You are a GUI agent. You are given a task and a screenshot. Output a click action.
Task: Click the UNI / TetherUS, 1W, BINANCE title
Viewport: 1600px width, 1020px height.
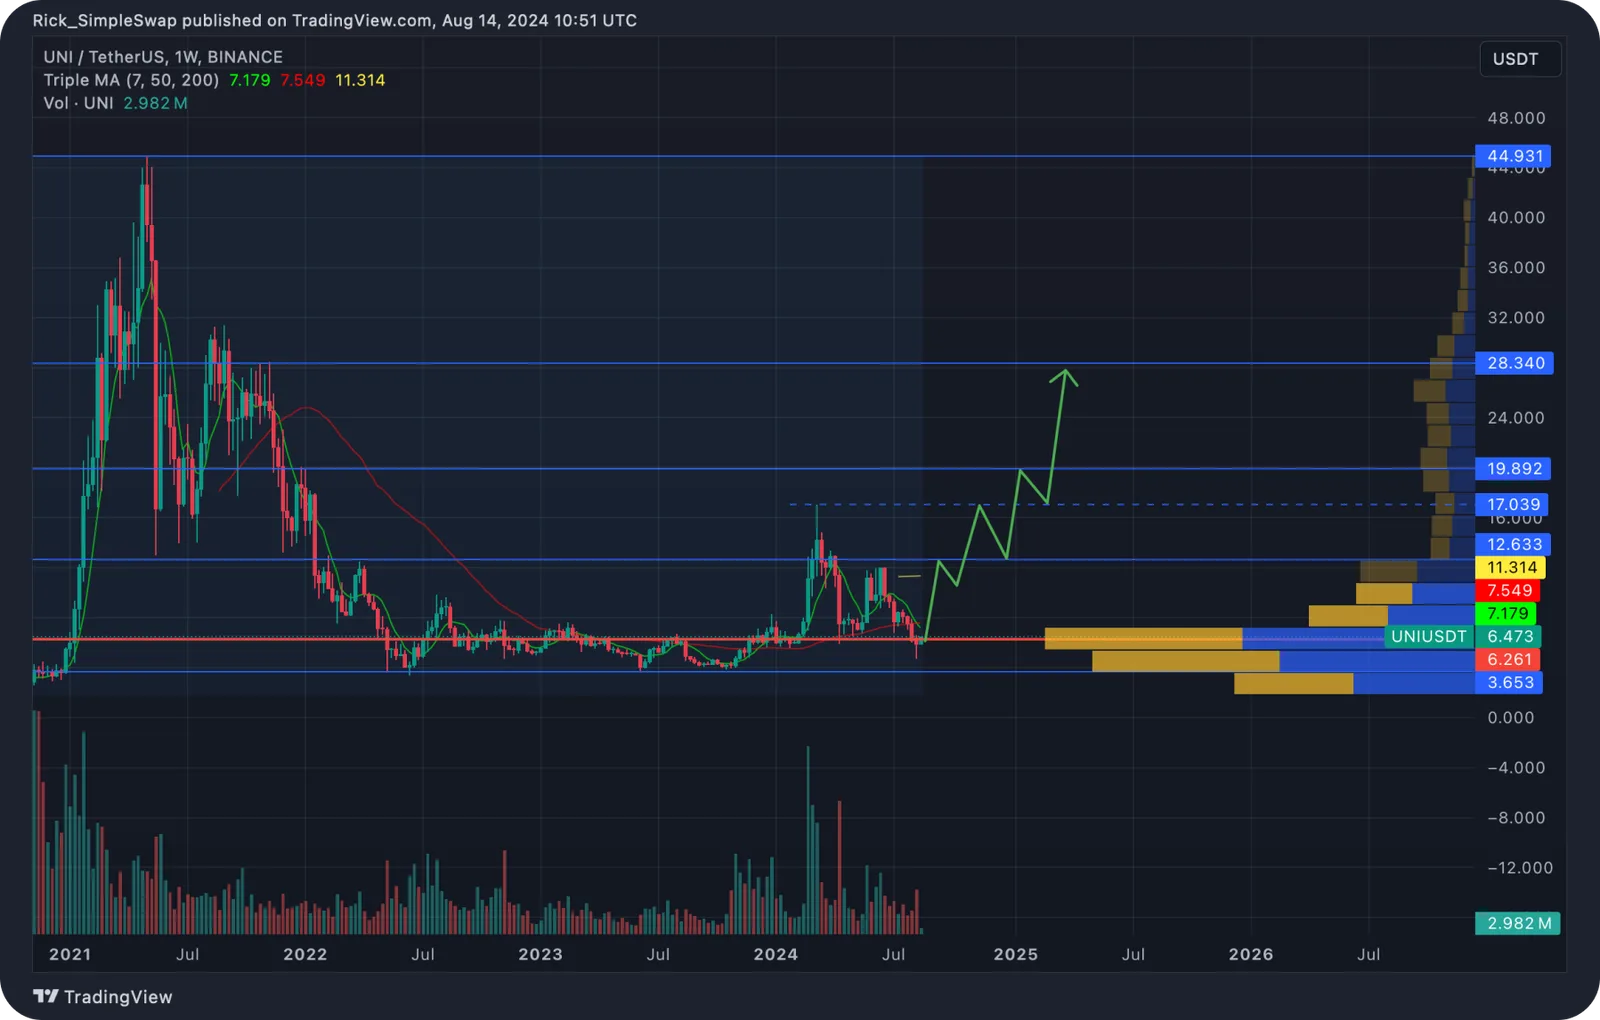pyautogui.click(x=163, y=57)
